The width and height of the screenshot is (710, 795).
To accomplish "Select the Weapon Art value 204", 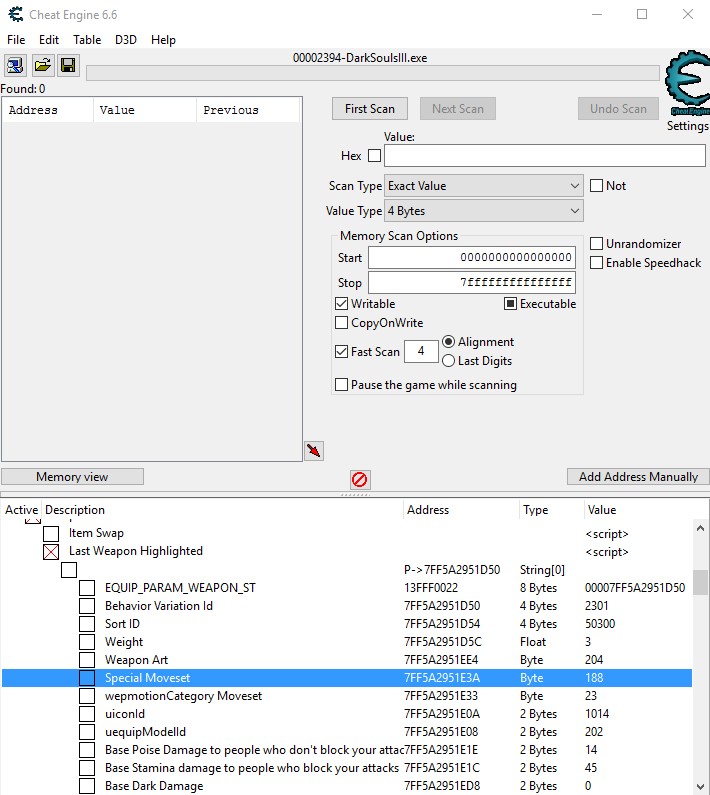I will (594, 660).
